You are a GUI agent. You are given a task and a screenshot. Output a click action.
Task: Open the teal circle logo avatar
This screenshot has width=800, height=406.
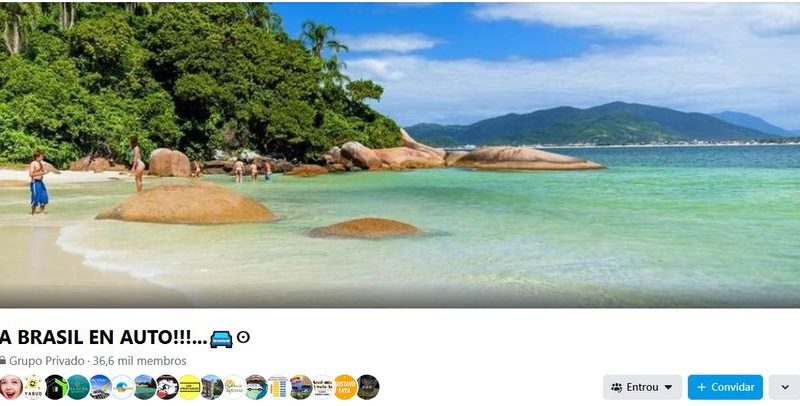pyautogui.click(x=78, y=387)
